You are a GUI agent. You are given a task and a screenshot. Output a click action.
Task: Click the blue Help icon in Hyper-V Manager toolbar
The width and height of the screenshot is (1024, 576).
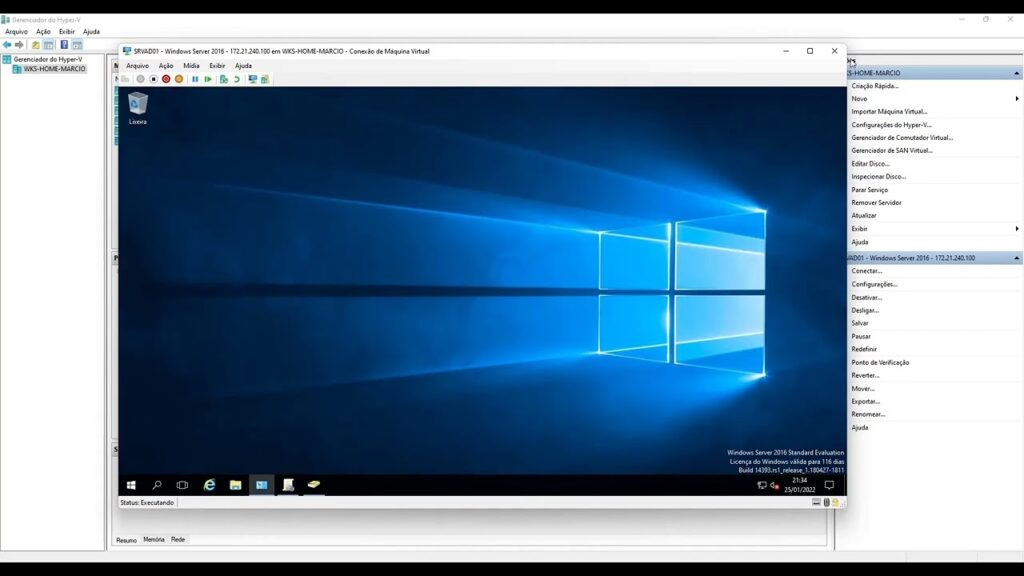(x=64, y=44)
